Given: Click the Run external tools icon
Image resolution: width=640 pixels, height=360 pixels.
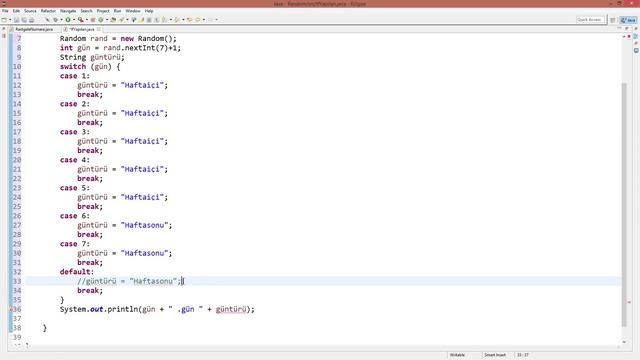Looking at the screenshot, I should (x=80, y=20).
